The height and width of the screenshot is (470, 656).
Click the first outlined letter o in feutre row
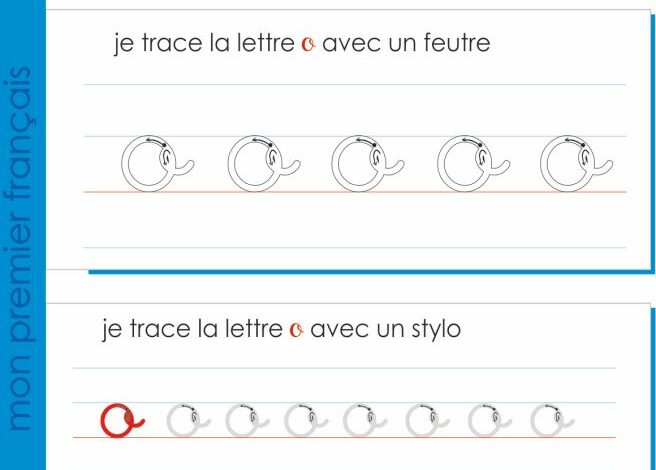(x=158, y=164)
